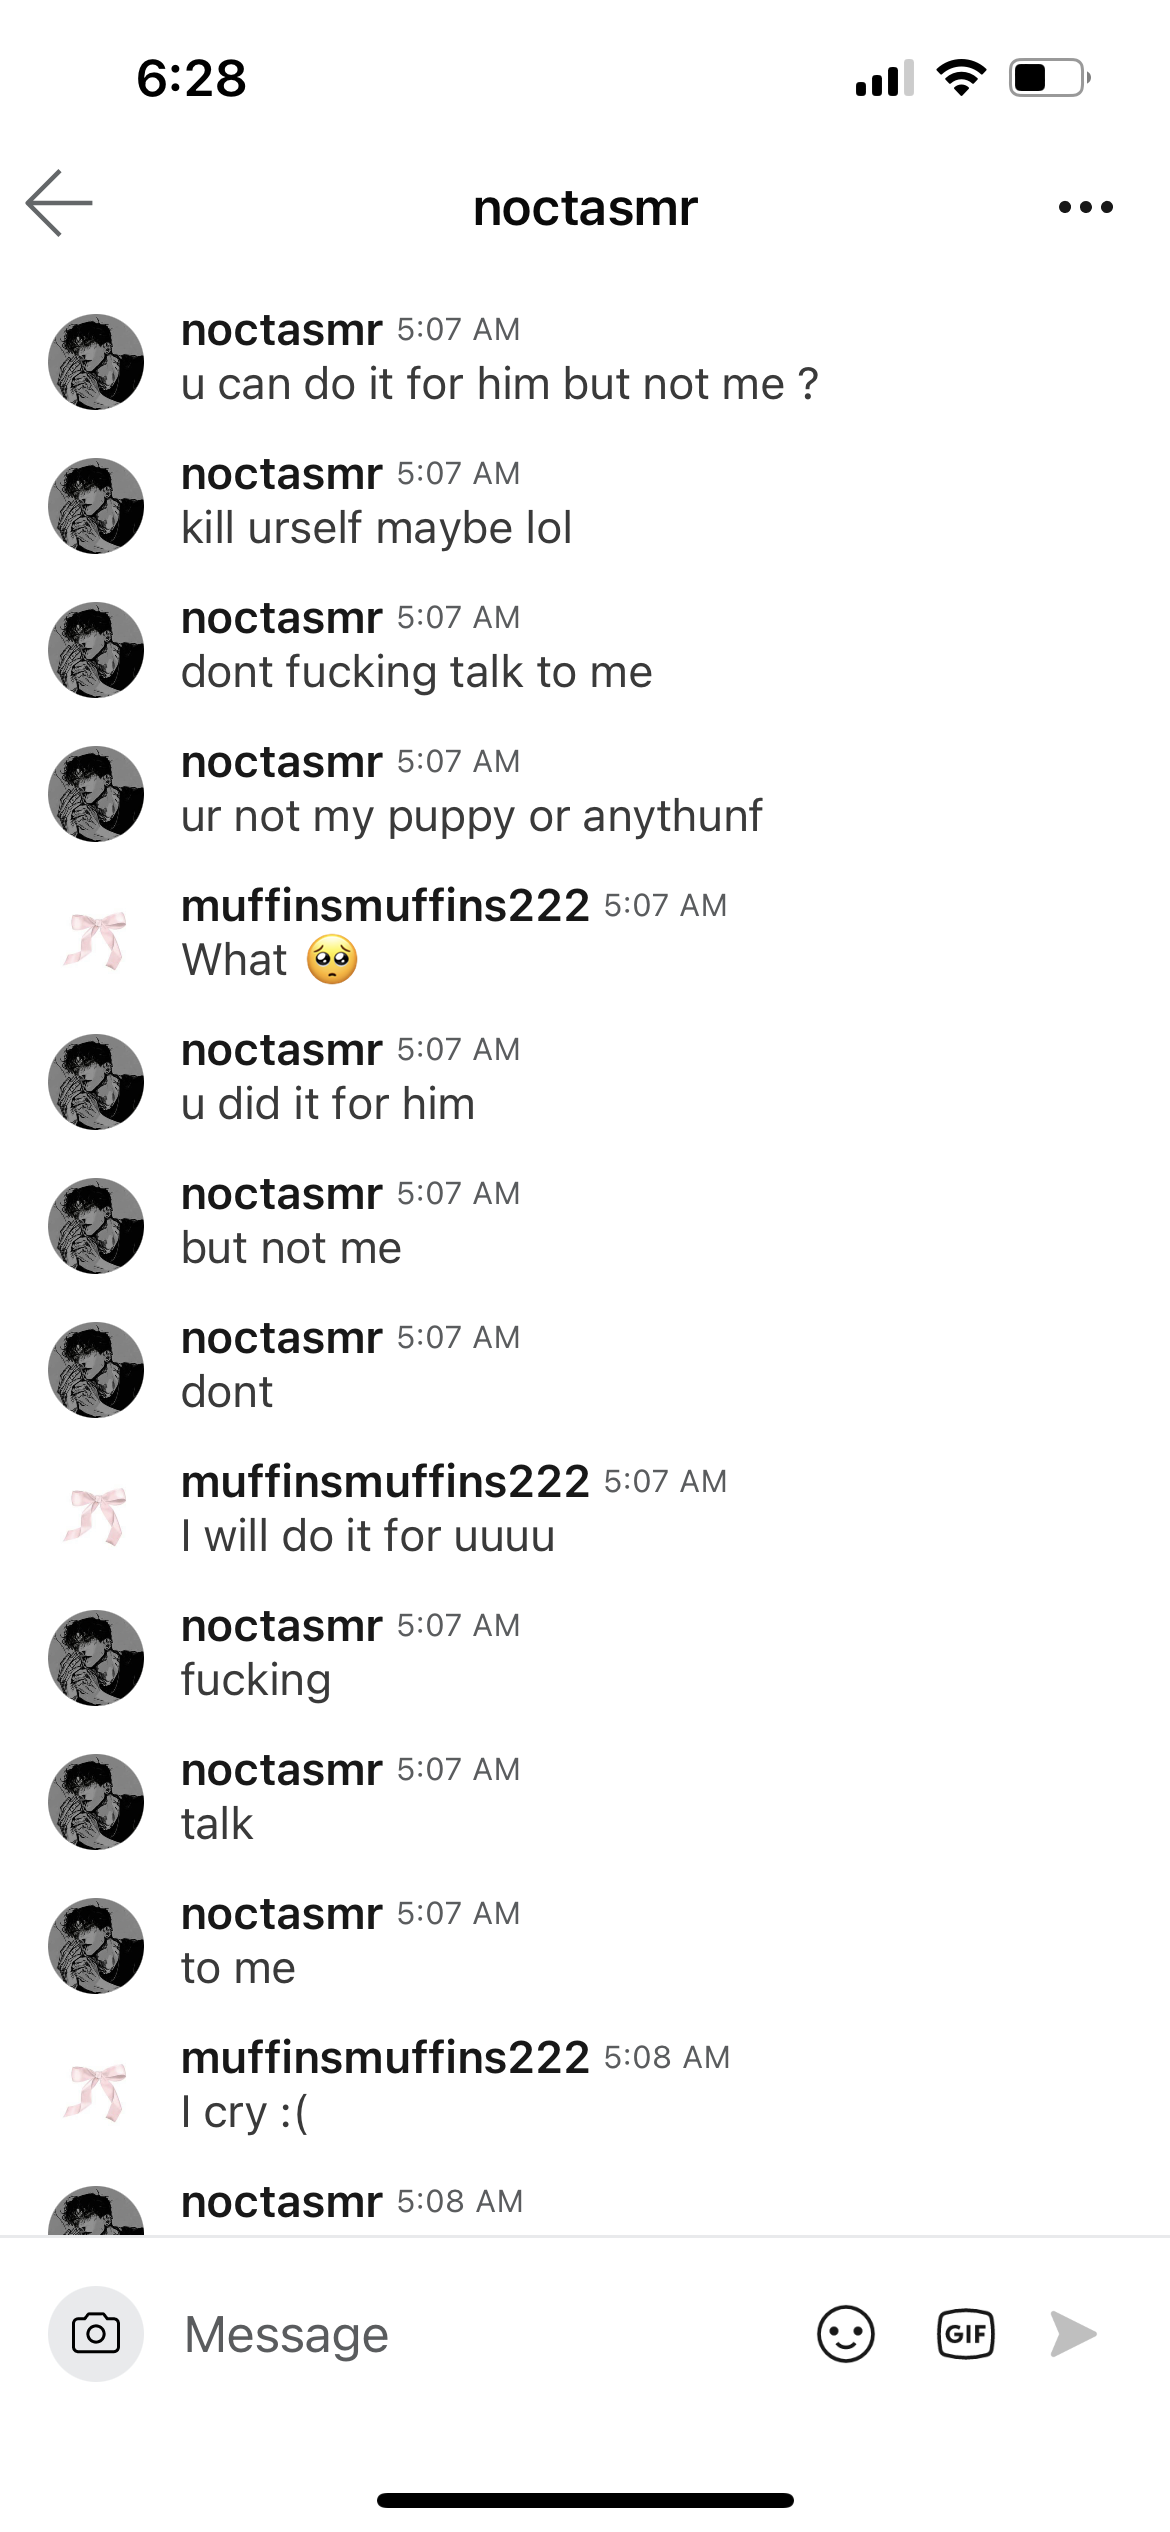Image resolution: width=1170 pixels, height=2532 pixels.
Task: Tap noctasmr avatar beside first message
Action: [x=96, y=362]
